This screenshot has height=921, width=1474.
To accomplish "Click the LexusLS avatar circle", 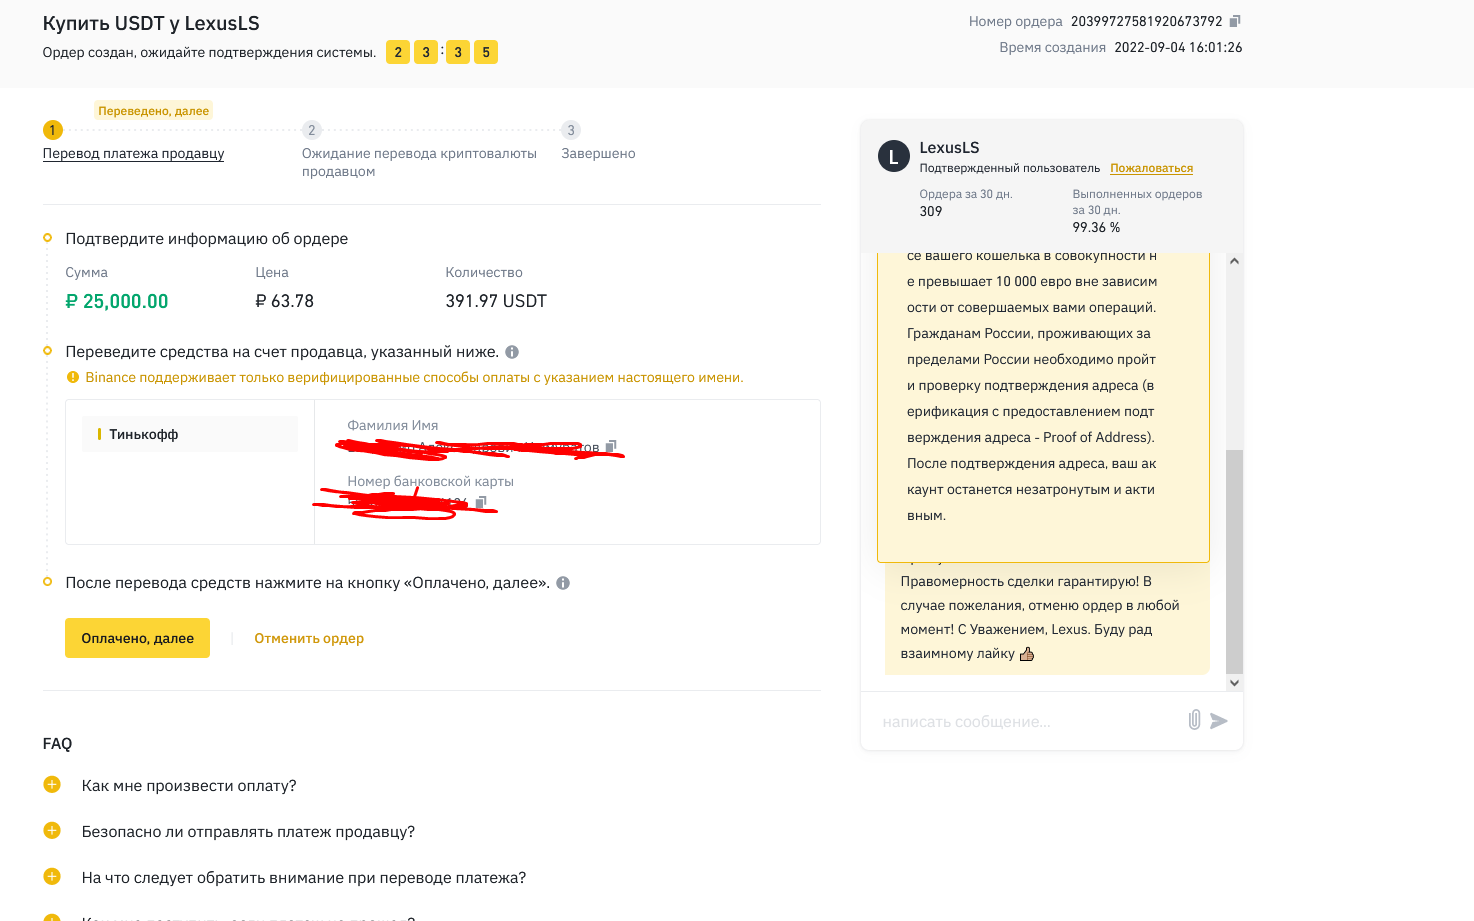I will 893,156.
